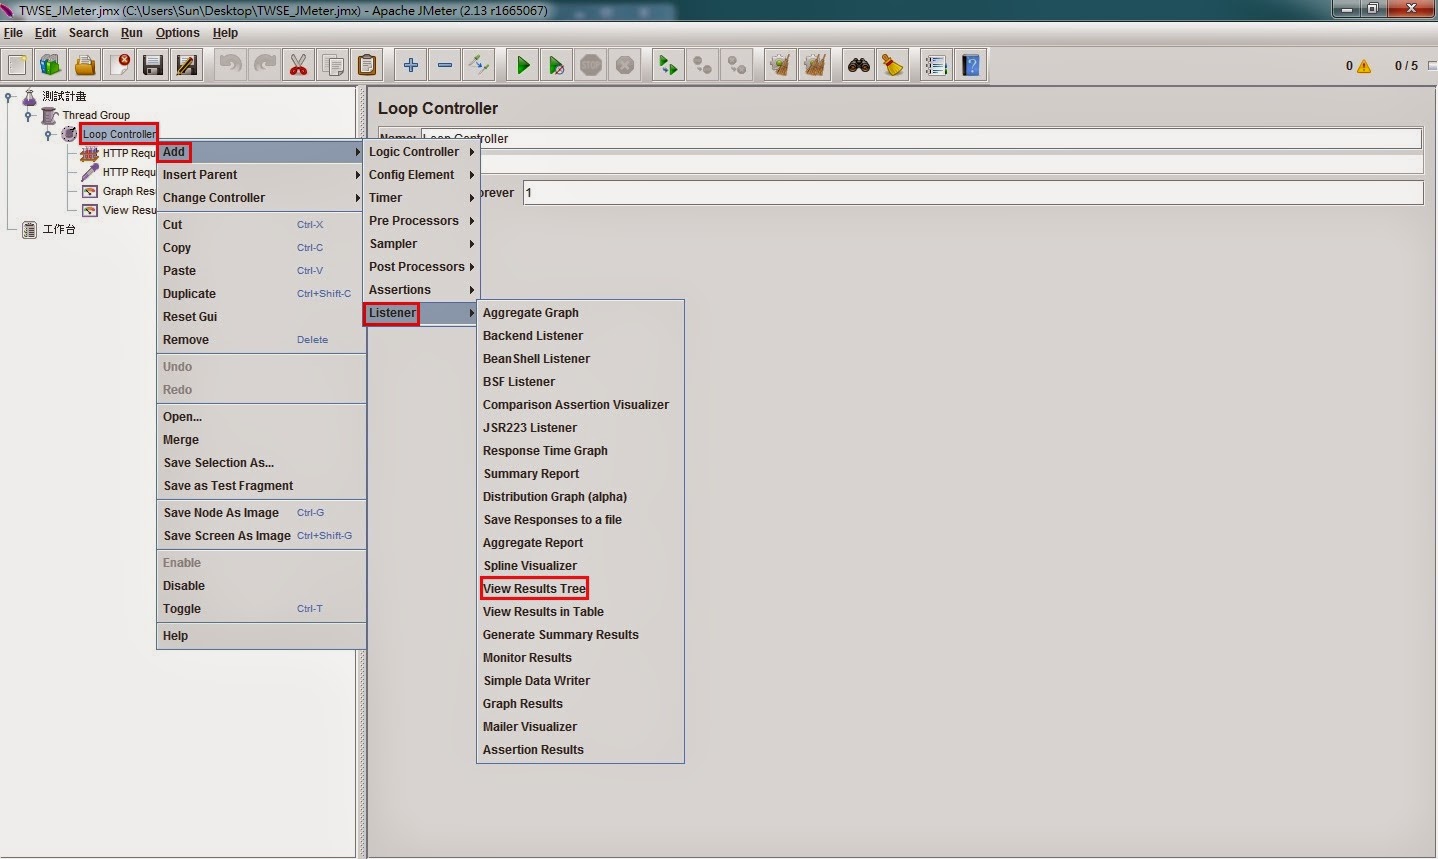Expand the Sampler submenu

click(421, 244)
